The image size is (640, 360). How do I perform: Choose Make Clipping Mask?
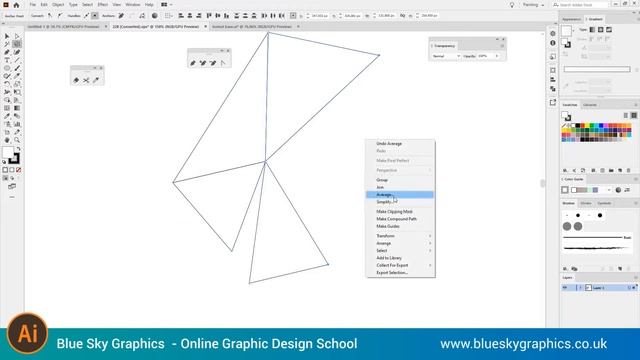tap(400, 212)
